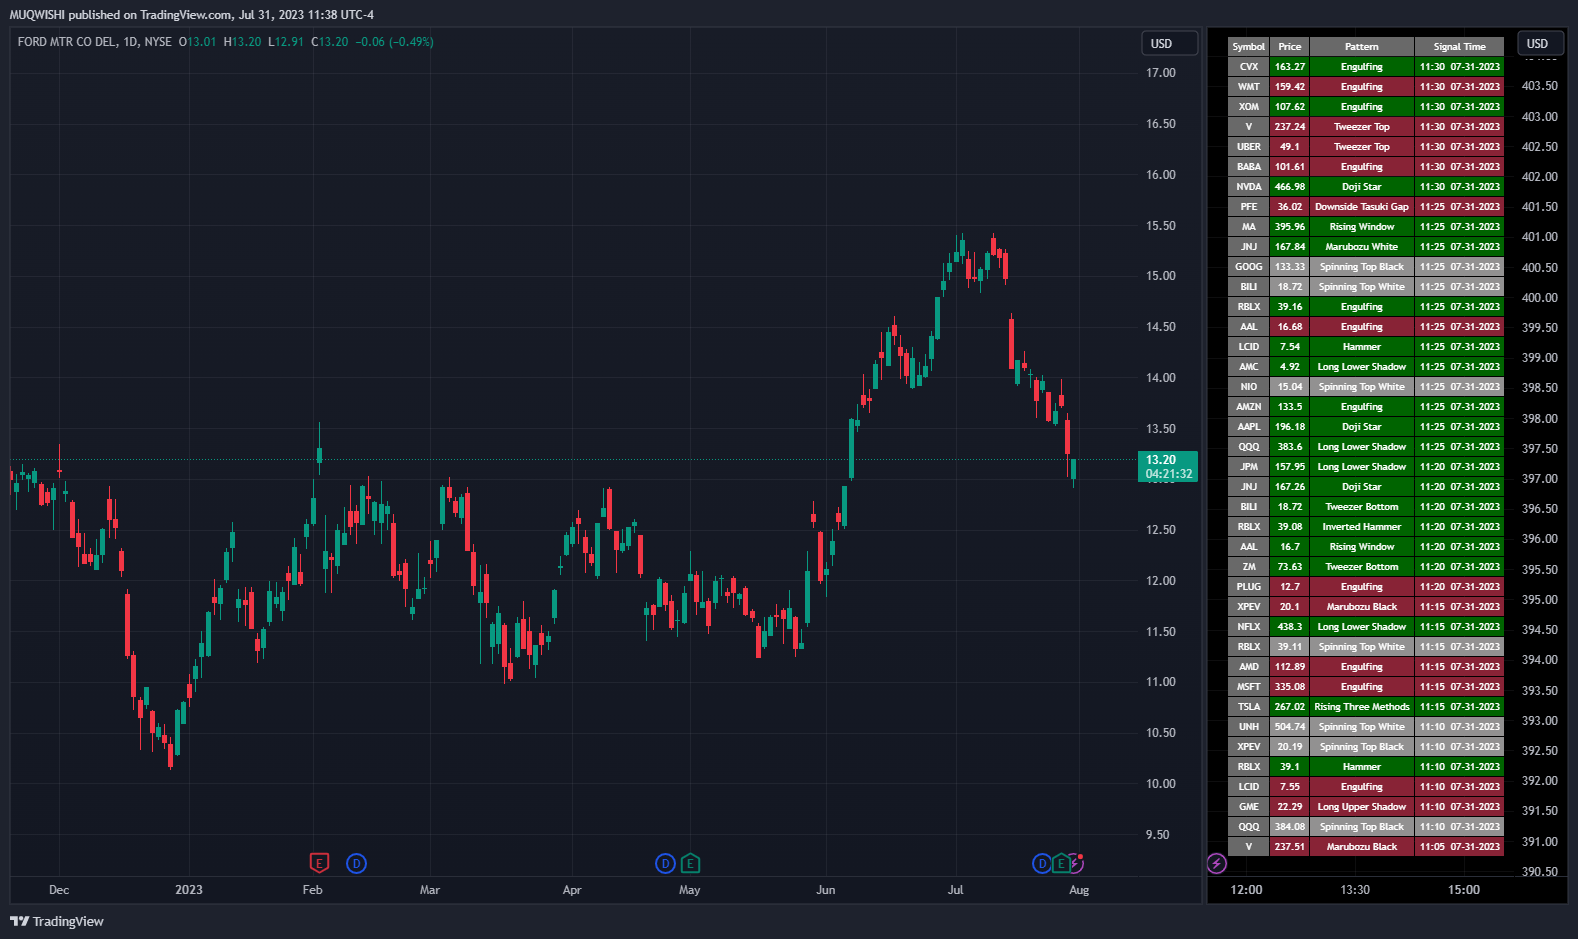The image size is (1578, 939).
Task: Click the AAPL symbol cell
Action: pyautogui.click(x=1249, y=427)
